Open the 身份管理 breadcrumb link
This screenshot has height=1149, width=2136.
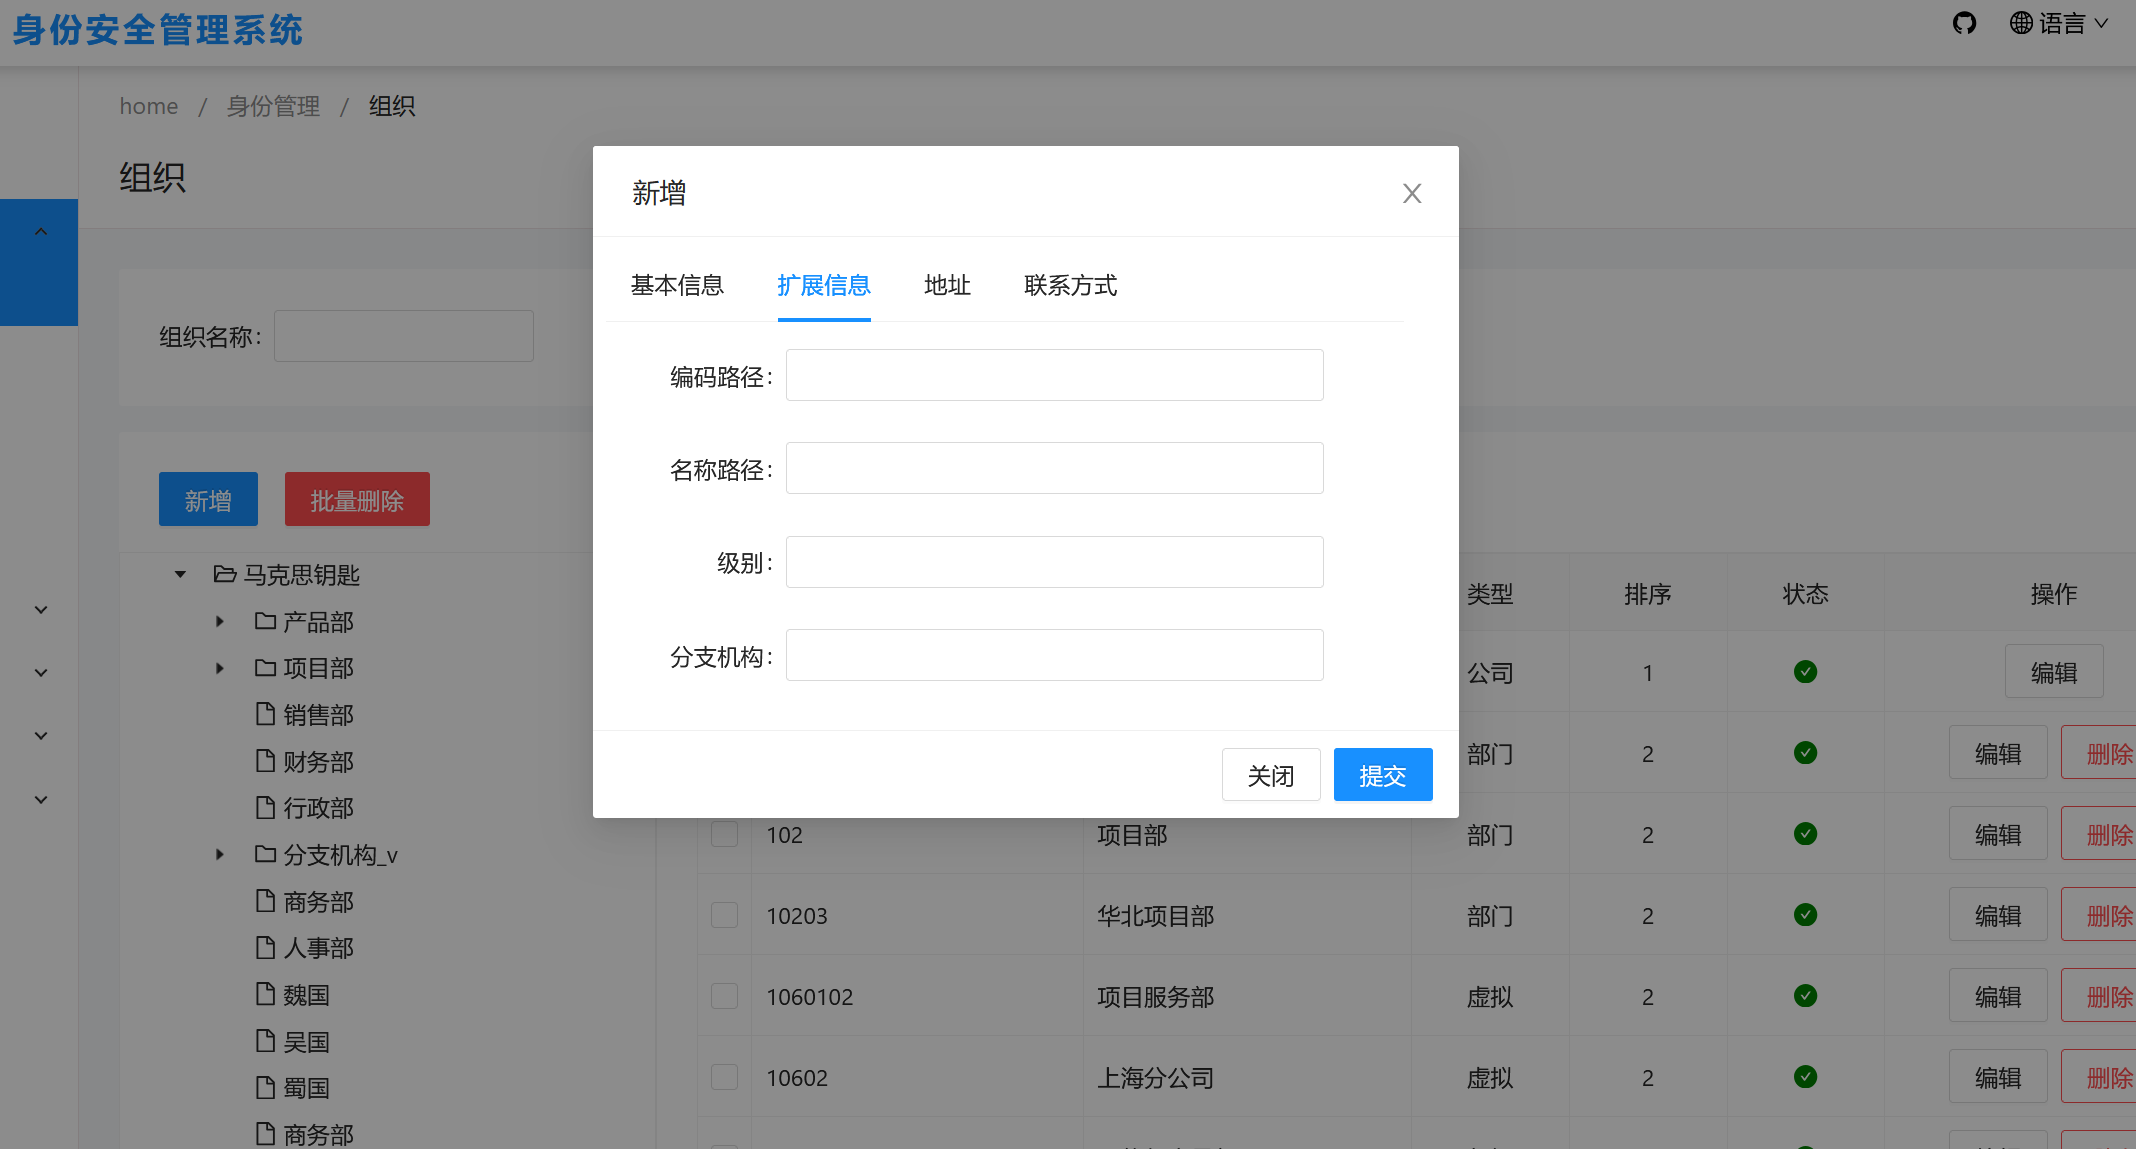(273, 106)
